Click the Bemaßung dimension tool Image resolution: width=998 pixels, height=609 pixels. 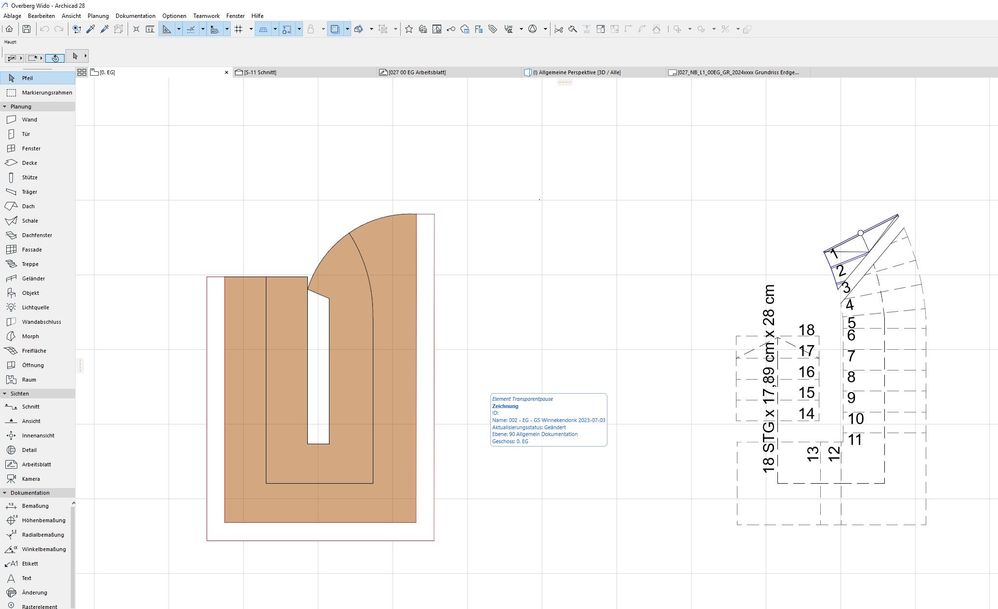(36, 506)
